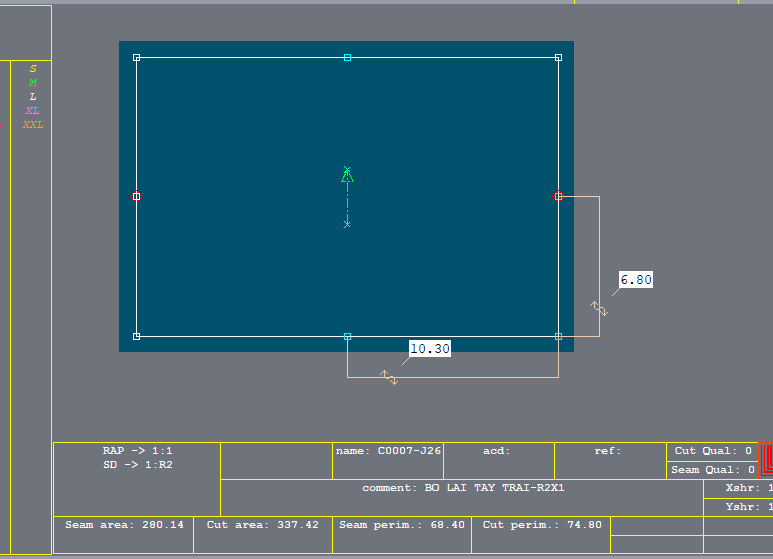Viewport: 773px width, 559px height.
Task: Select size M in the size list
Action: pos(33,82)
